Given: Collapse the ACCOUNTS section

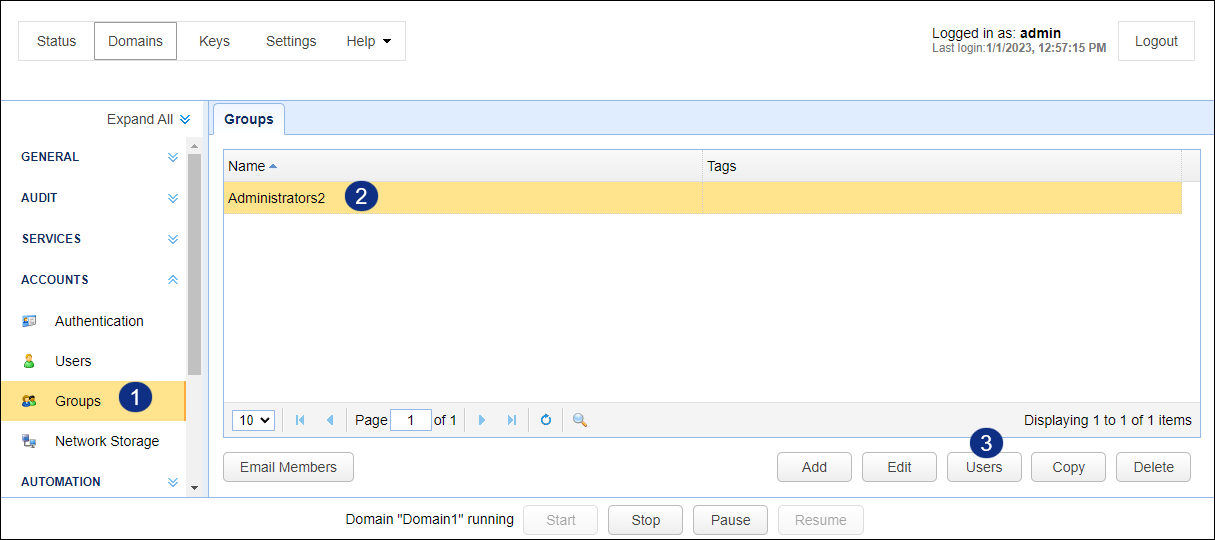Looking at the screenshot, I should coord(173,280).
